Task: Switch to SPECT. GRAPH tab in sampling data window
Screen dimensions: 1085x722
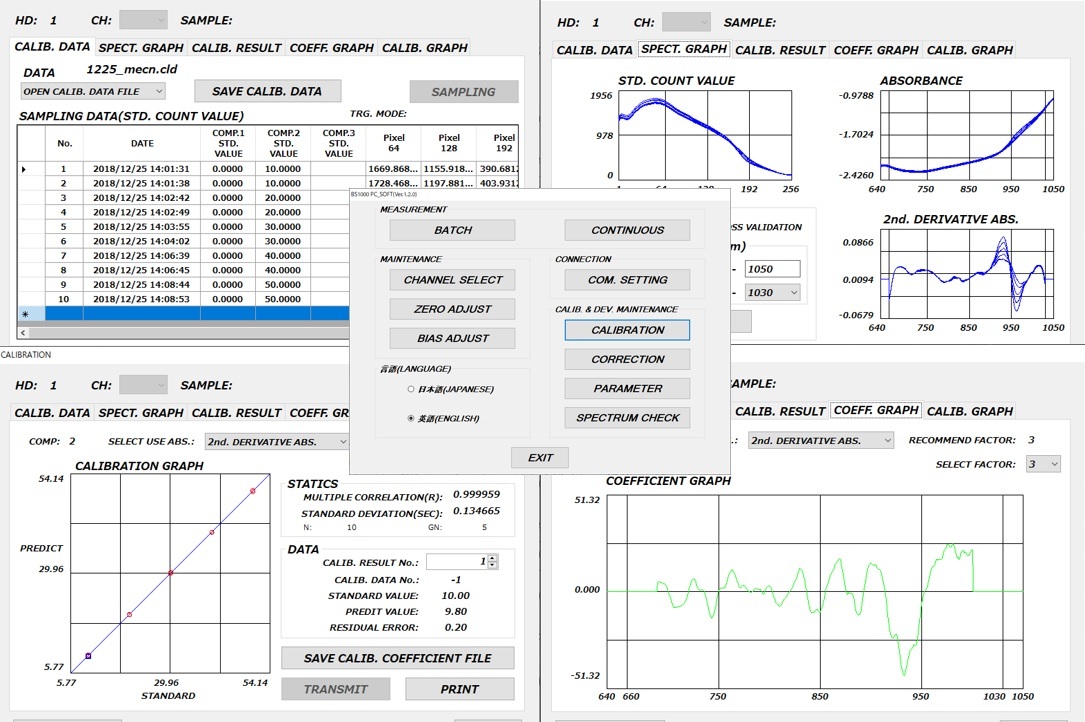Action: click(141, 48)
